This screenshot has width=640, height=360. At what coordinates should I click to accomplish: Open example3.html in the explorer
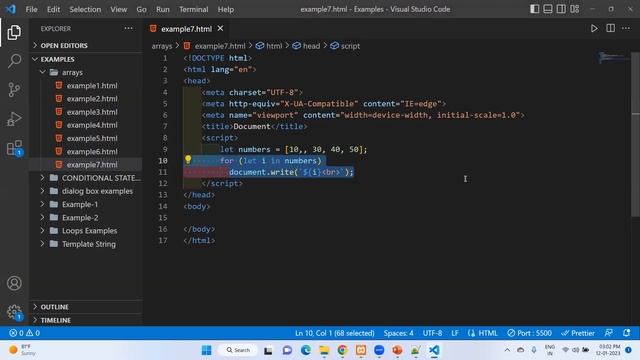[x=86, y=112]
